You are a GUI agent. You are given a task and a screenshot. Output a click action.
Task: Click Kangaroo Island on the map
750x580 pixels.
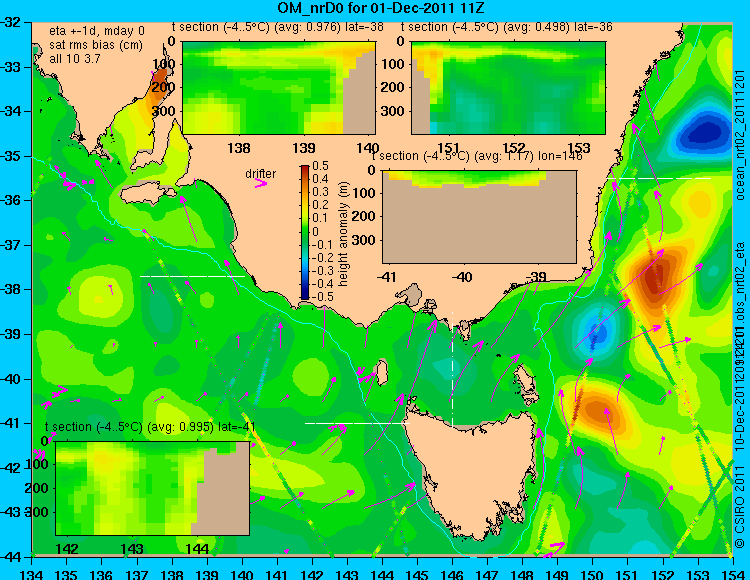point(149,195)
